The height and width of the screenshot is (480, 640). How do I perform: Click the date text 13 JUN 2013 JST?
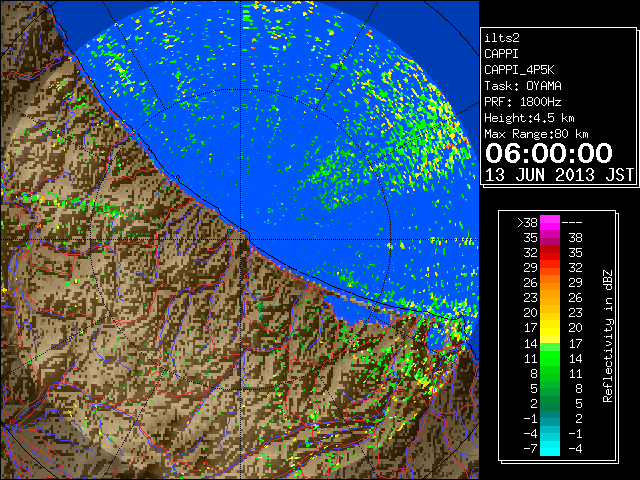559,175
